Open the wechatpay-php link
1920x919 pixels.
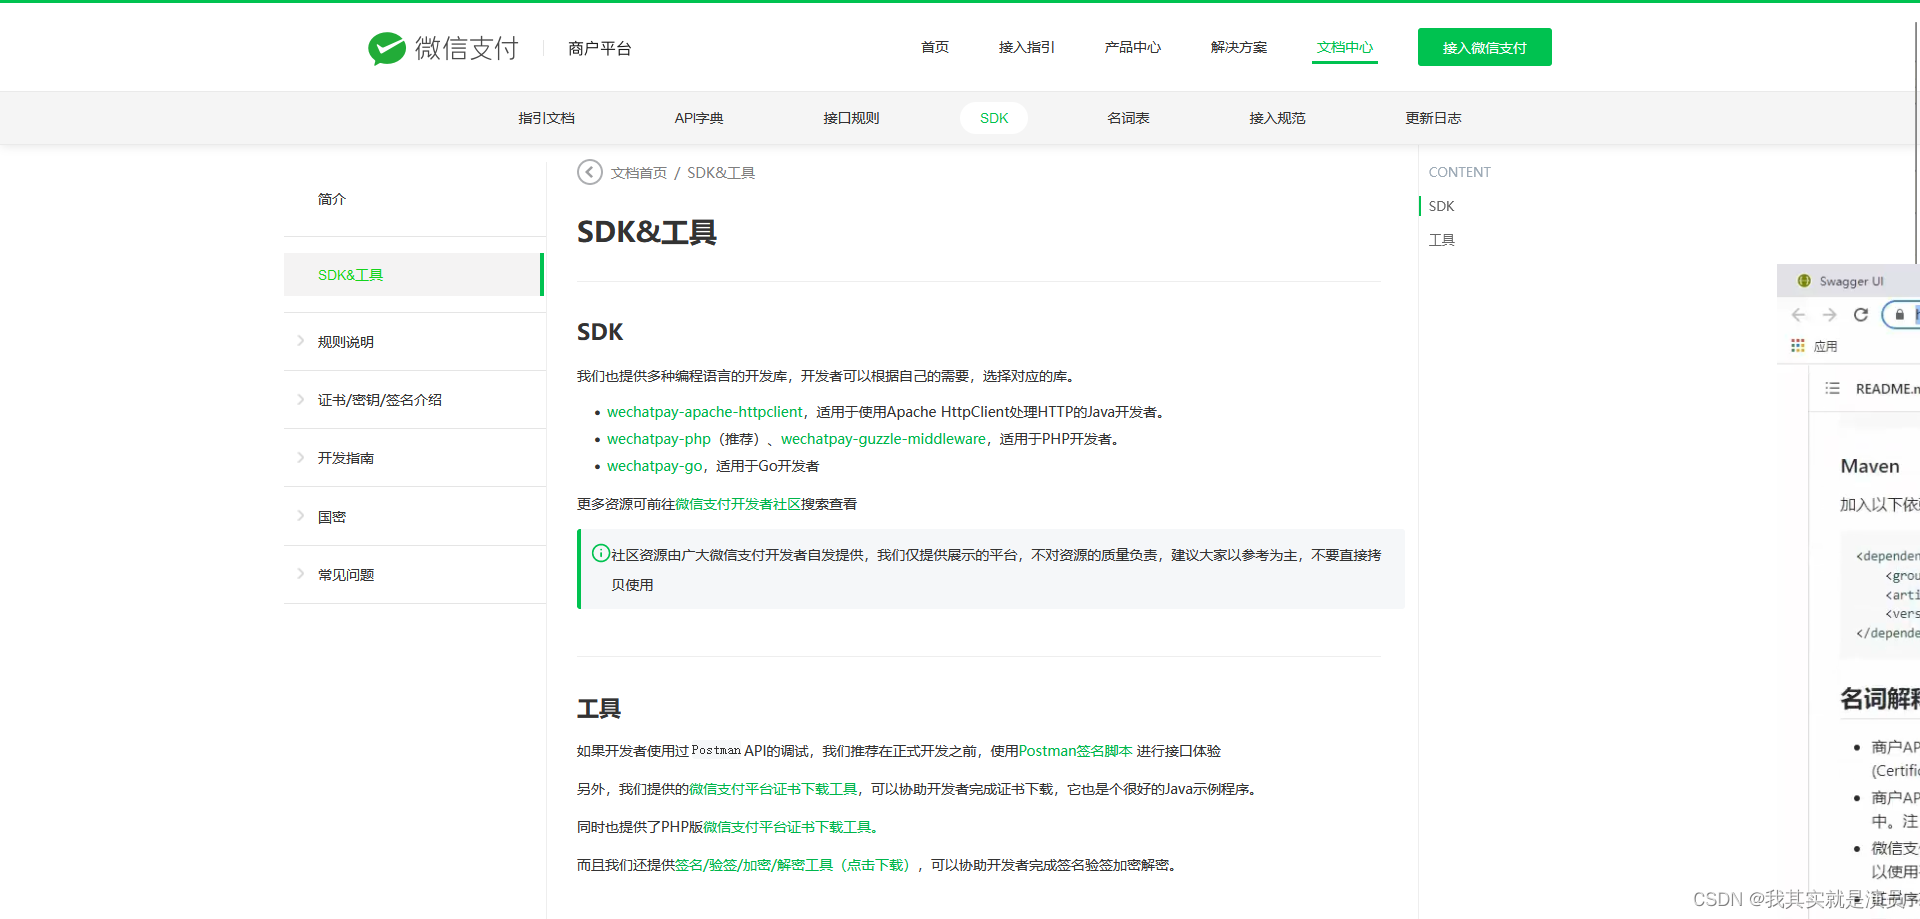[659, 439]
